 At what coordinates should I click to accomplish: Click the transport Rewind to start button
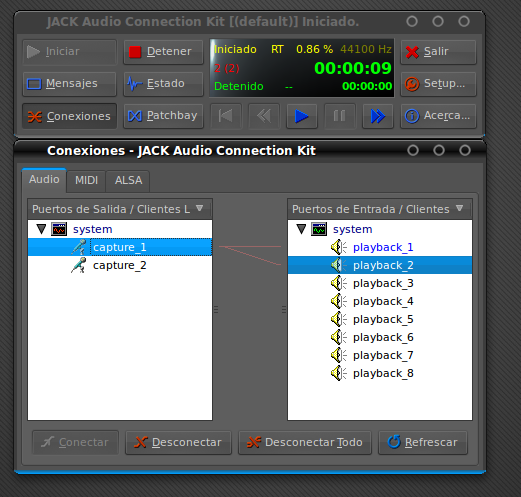point(226,116)
